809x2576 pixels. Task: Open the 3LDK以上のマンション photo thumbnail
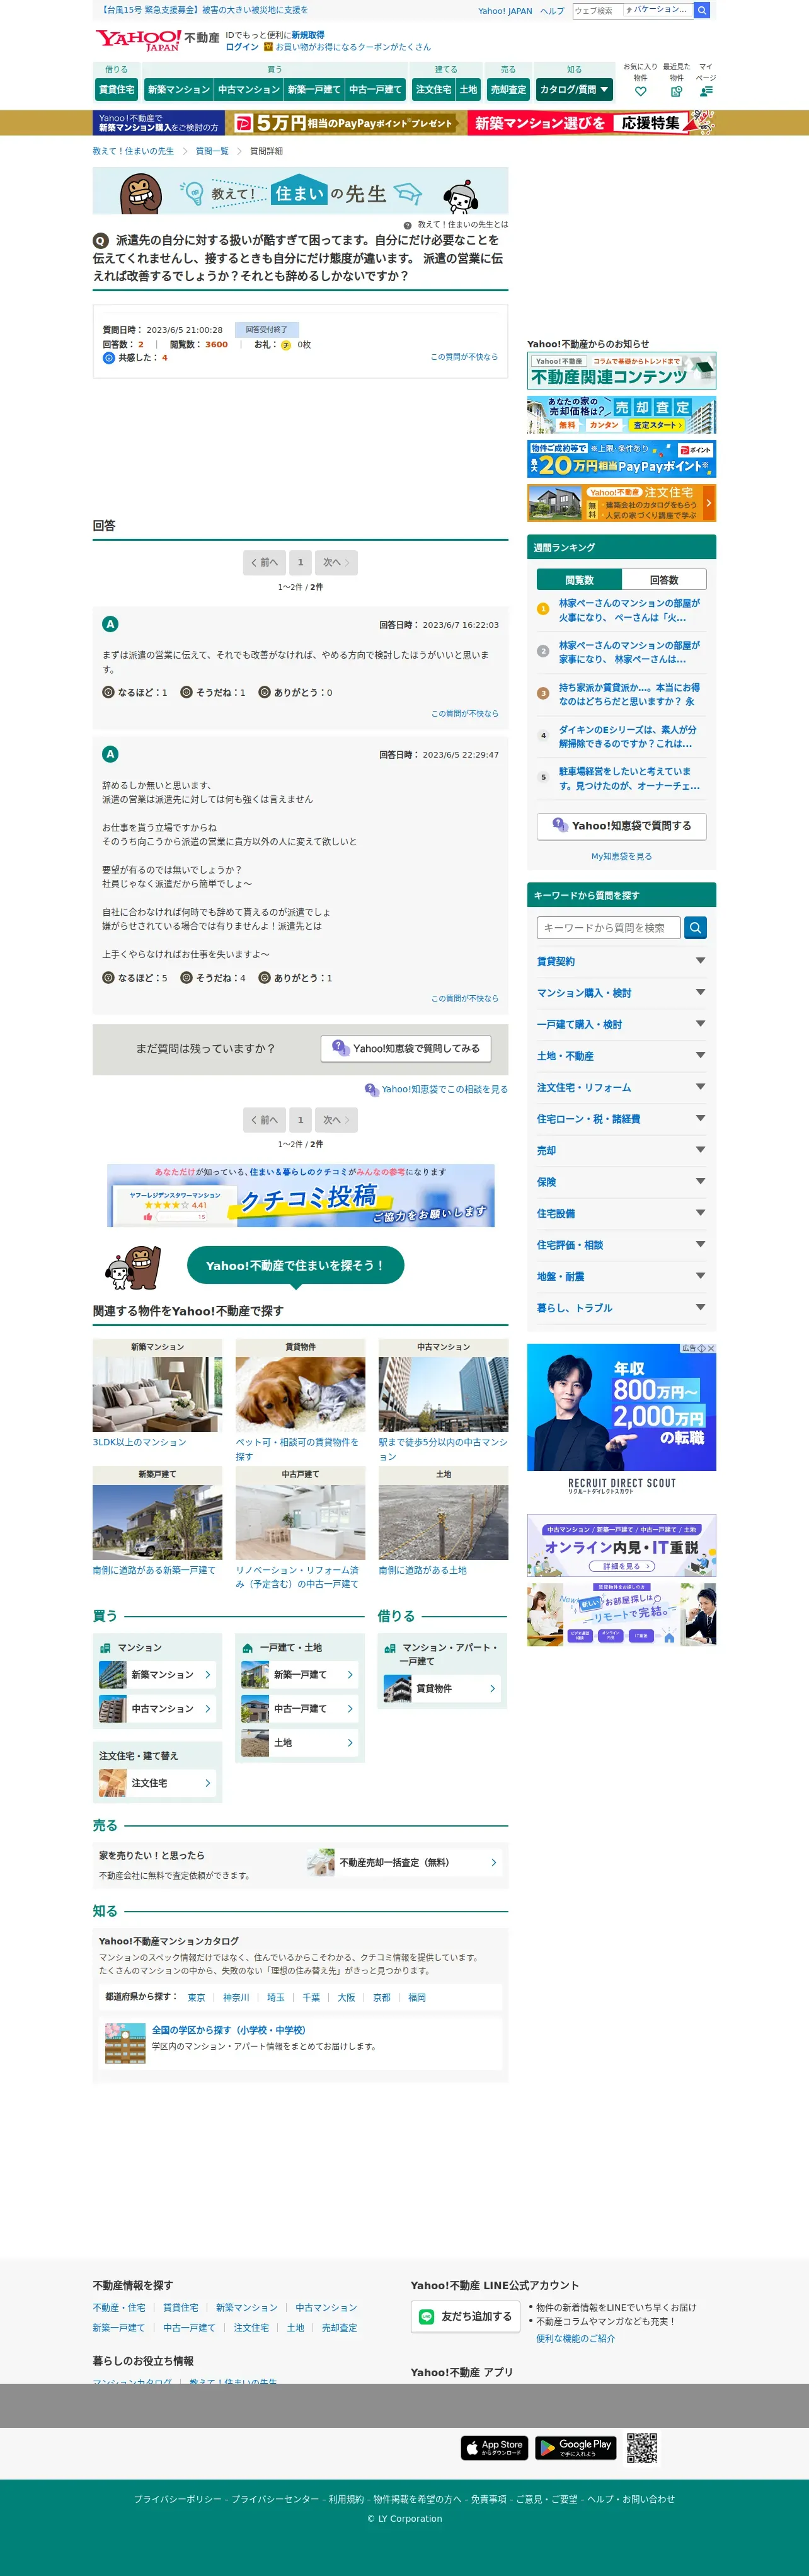[157, 1395]
